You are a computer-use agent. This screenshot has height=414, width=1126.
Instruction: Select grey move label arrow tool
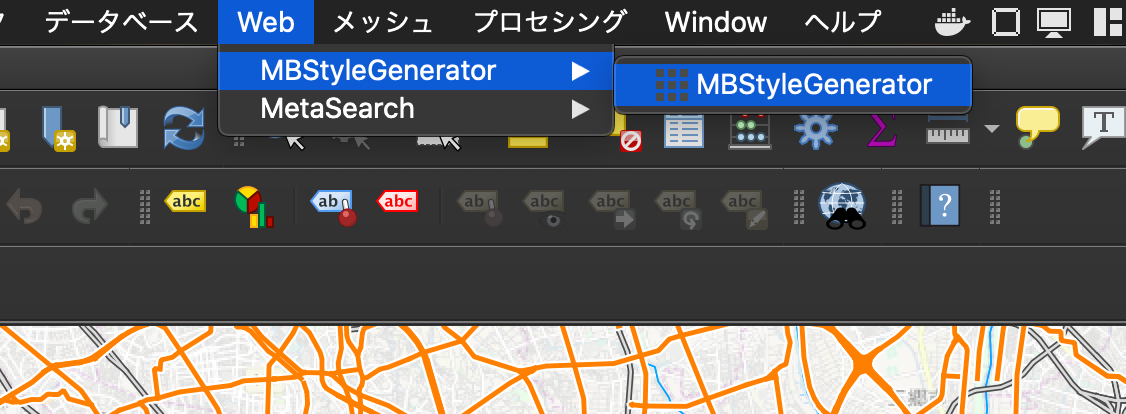[x=613, y=208]
